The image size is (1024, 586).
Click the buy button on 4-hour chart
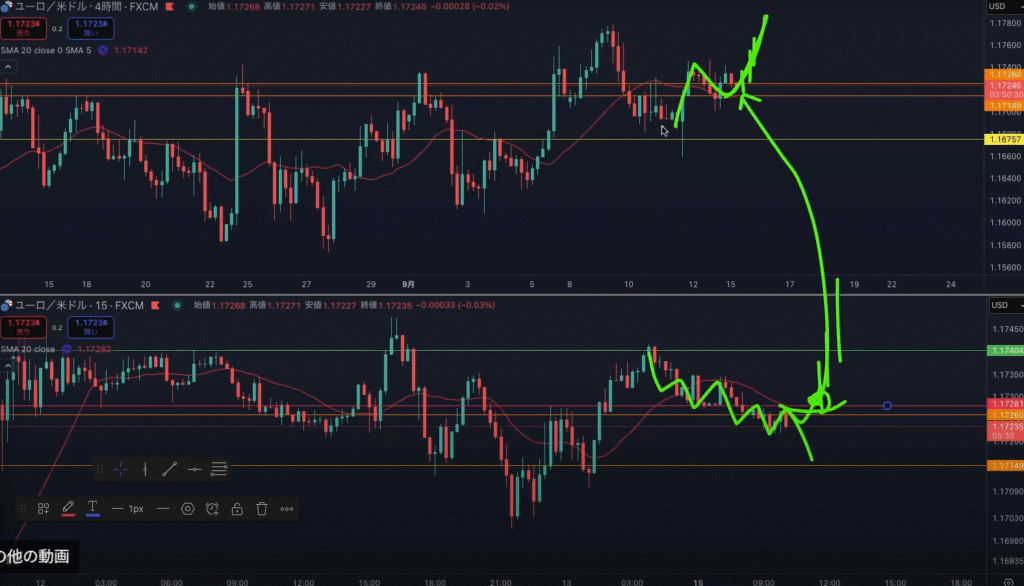click(91, 28)
